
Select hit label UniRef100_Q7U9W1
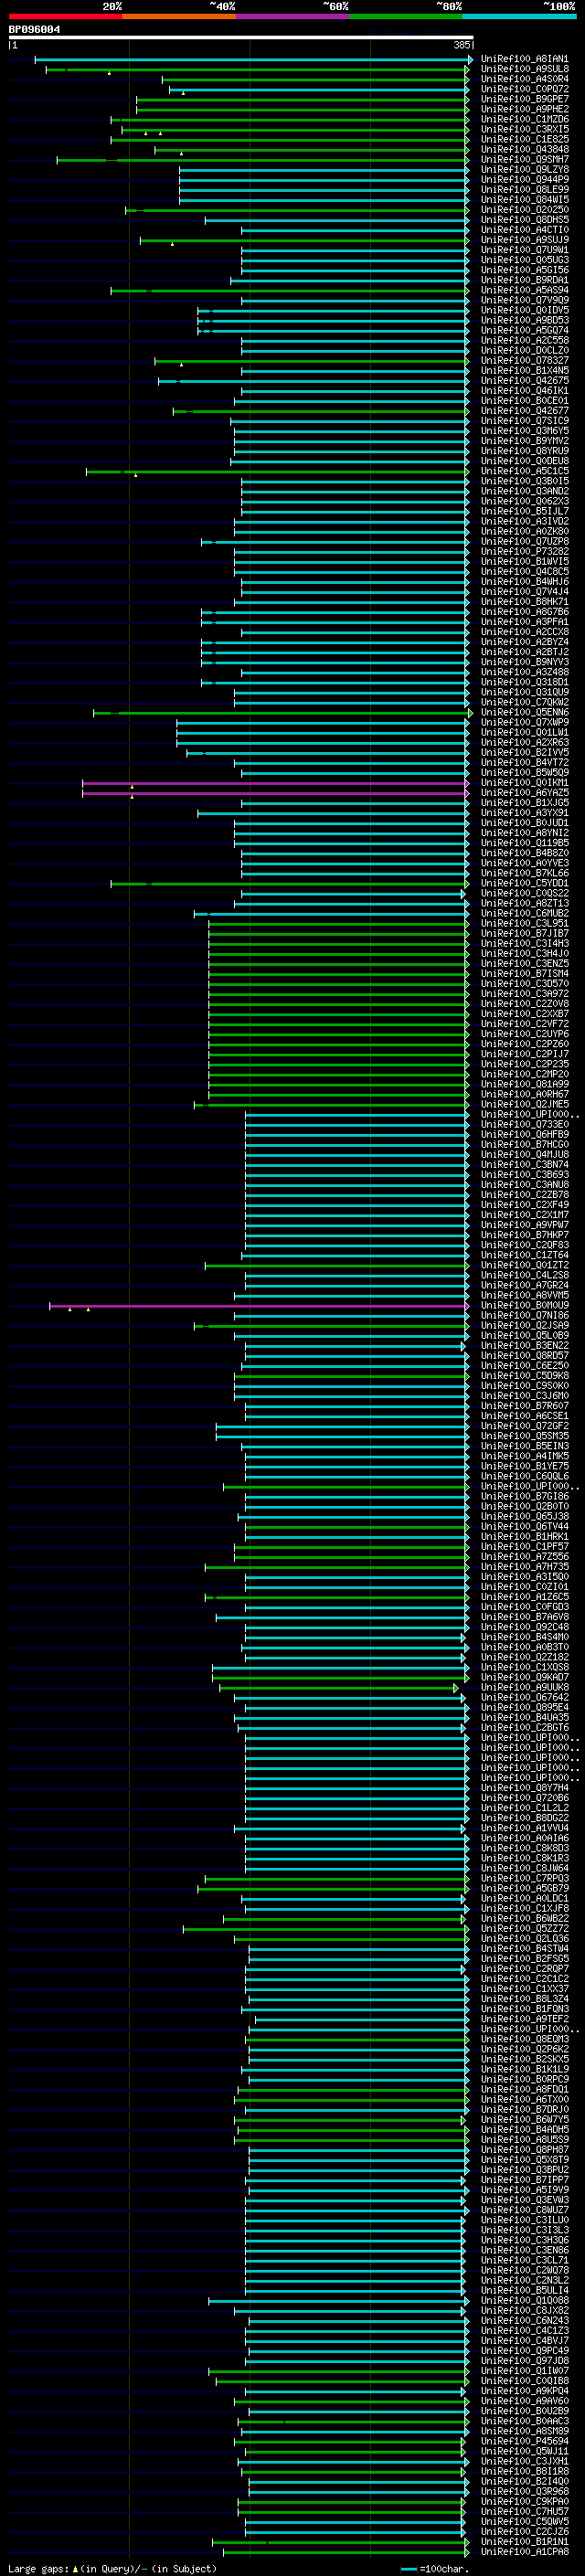pyautogui.click(x=524, y=250)
